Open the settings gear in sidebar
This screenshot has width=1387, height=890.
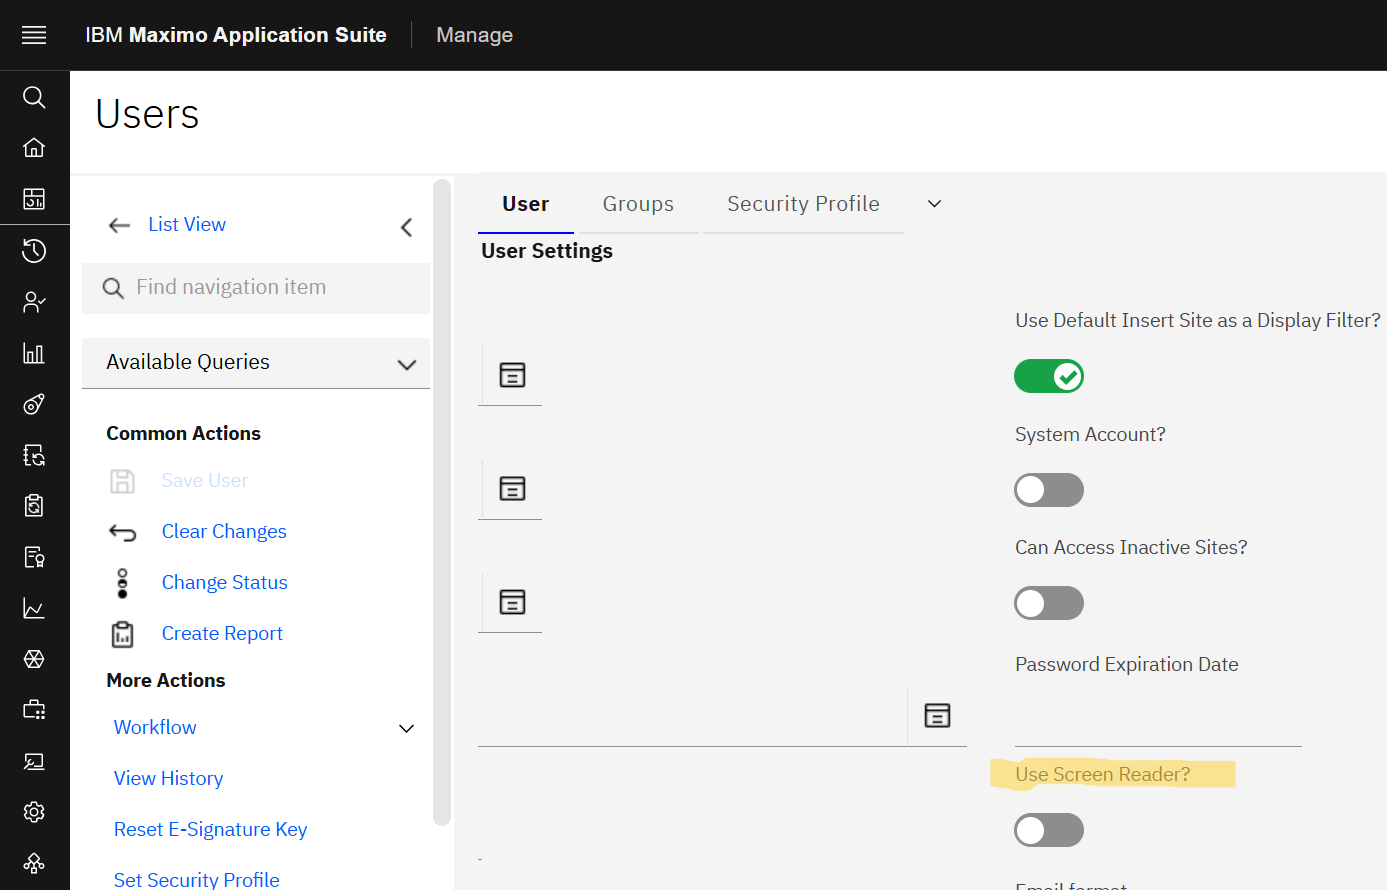[x=34, y=812]
